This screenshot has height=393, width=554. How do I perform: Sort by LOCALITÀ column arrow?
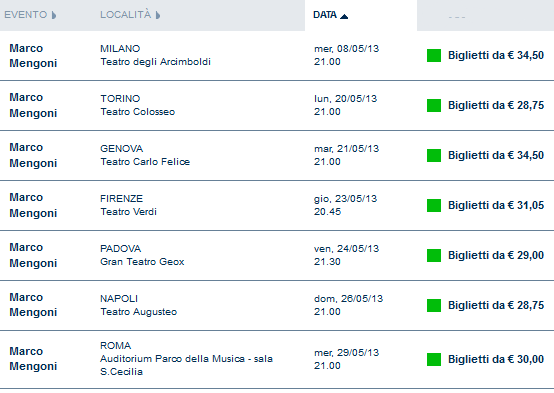coord(158,15)
